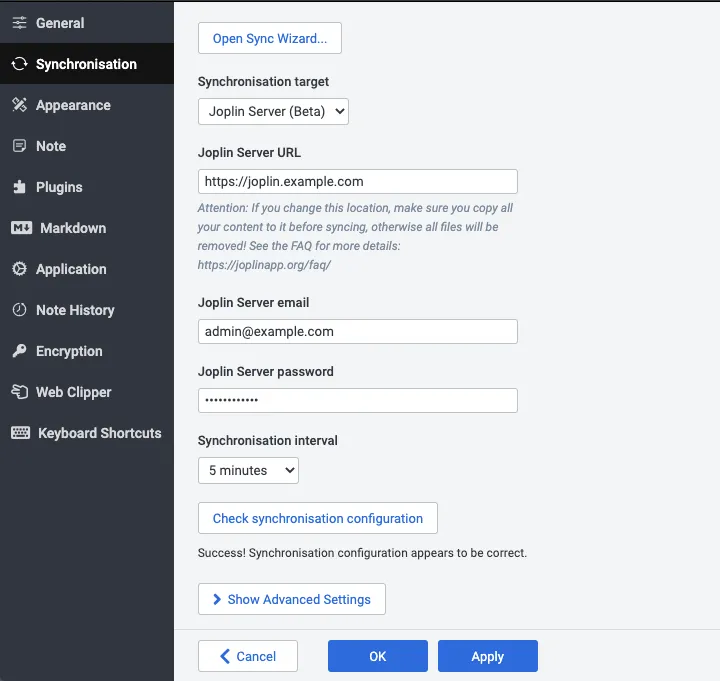The height and width of the screenshot is (681, 720).
Task: Click the 'Joplin Server email' label
Action: tap(253, 303)
